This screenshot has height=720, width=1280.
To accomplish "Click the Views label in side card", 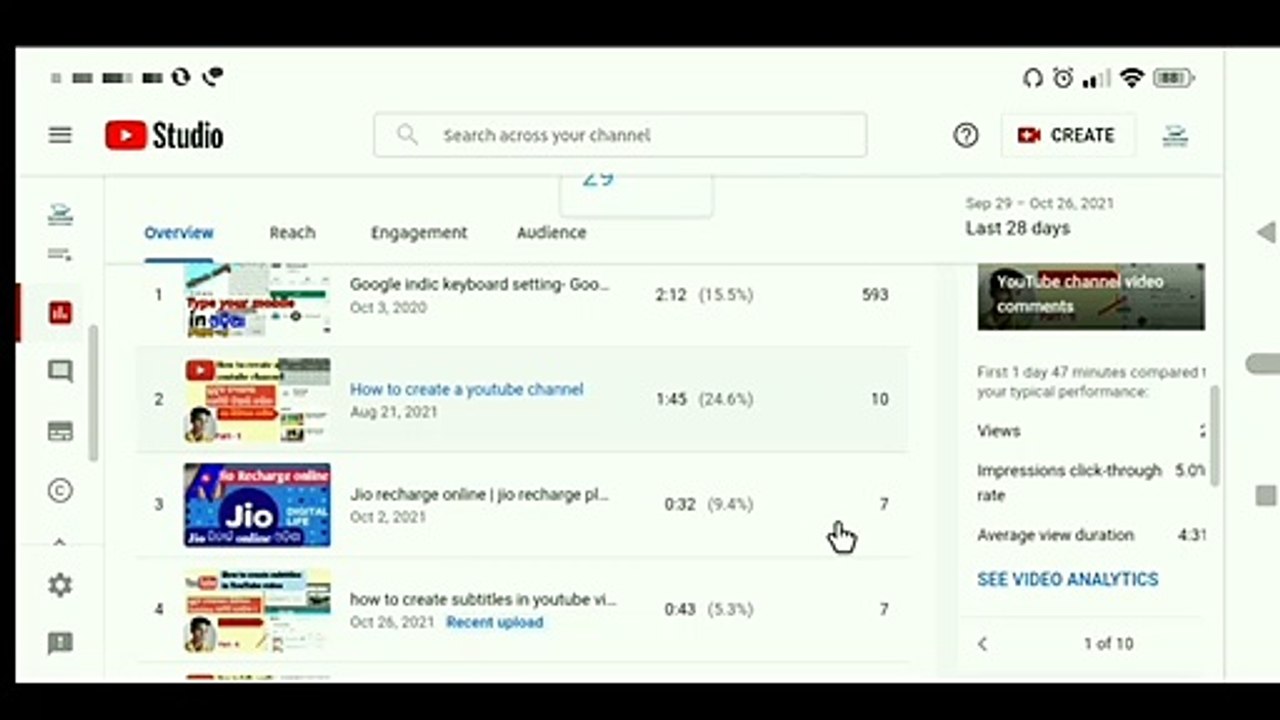I will [x=998, y=431].
